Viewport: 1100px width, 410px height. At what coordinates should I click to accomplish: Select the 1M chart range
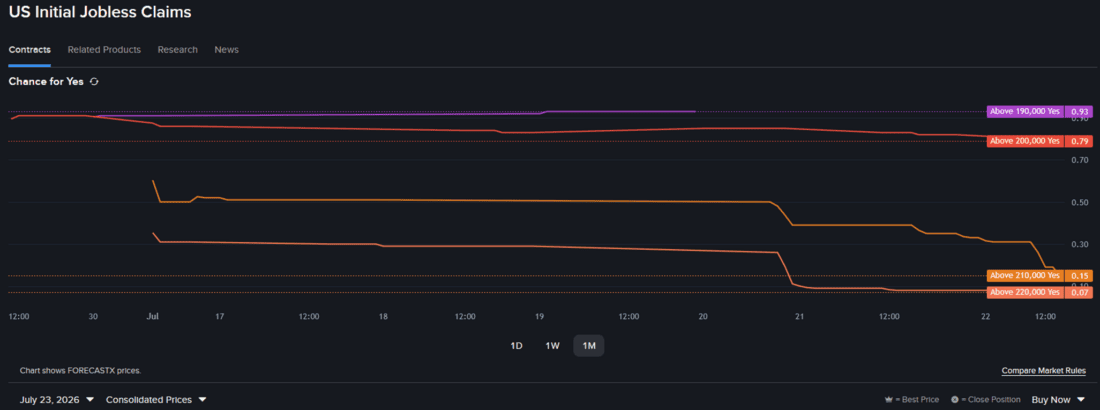(589, 345)
